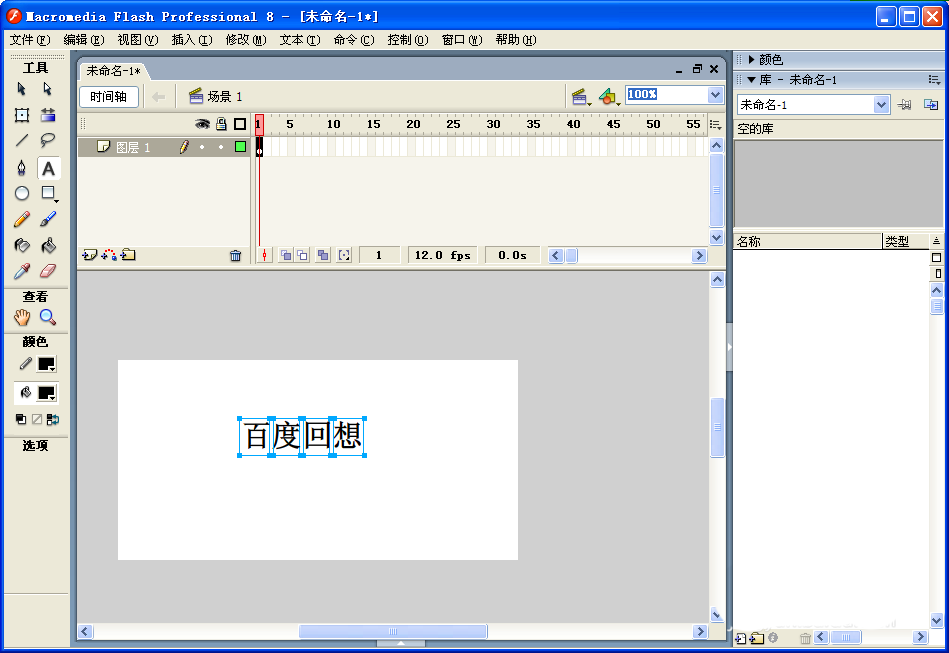The image size is (949, 653).
Task: Open the 插入 menu
Action: tap(192, 40)
